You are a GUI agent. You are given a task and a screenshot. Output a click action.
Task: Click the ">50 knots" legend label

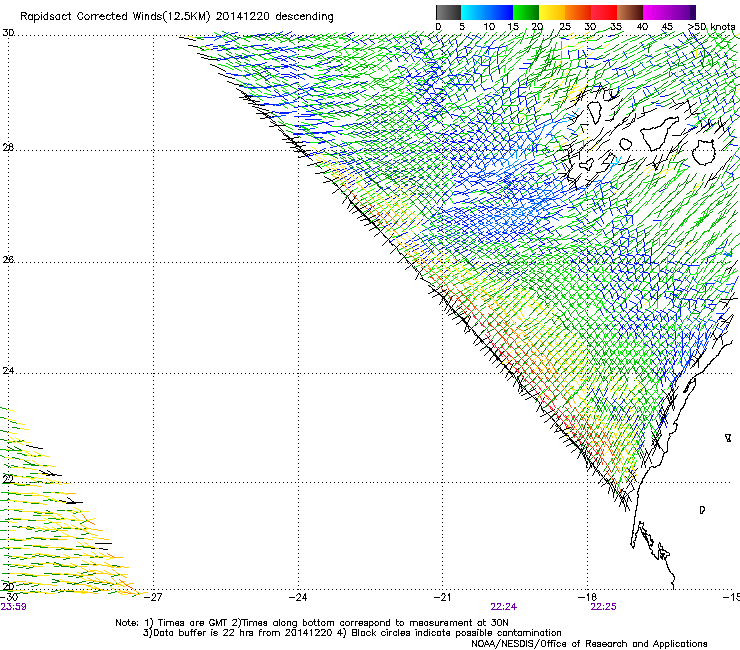tap(711, 26)
